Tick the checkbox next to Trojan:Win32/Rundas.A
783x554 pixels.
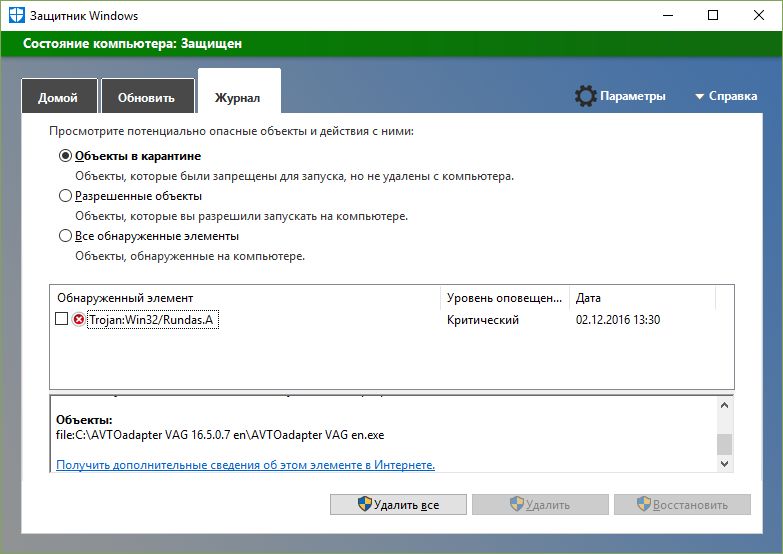pyautogui.click(x=62, y=320)
